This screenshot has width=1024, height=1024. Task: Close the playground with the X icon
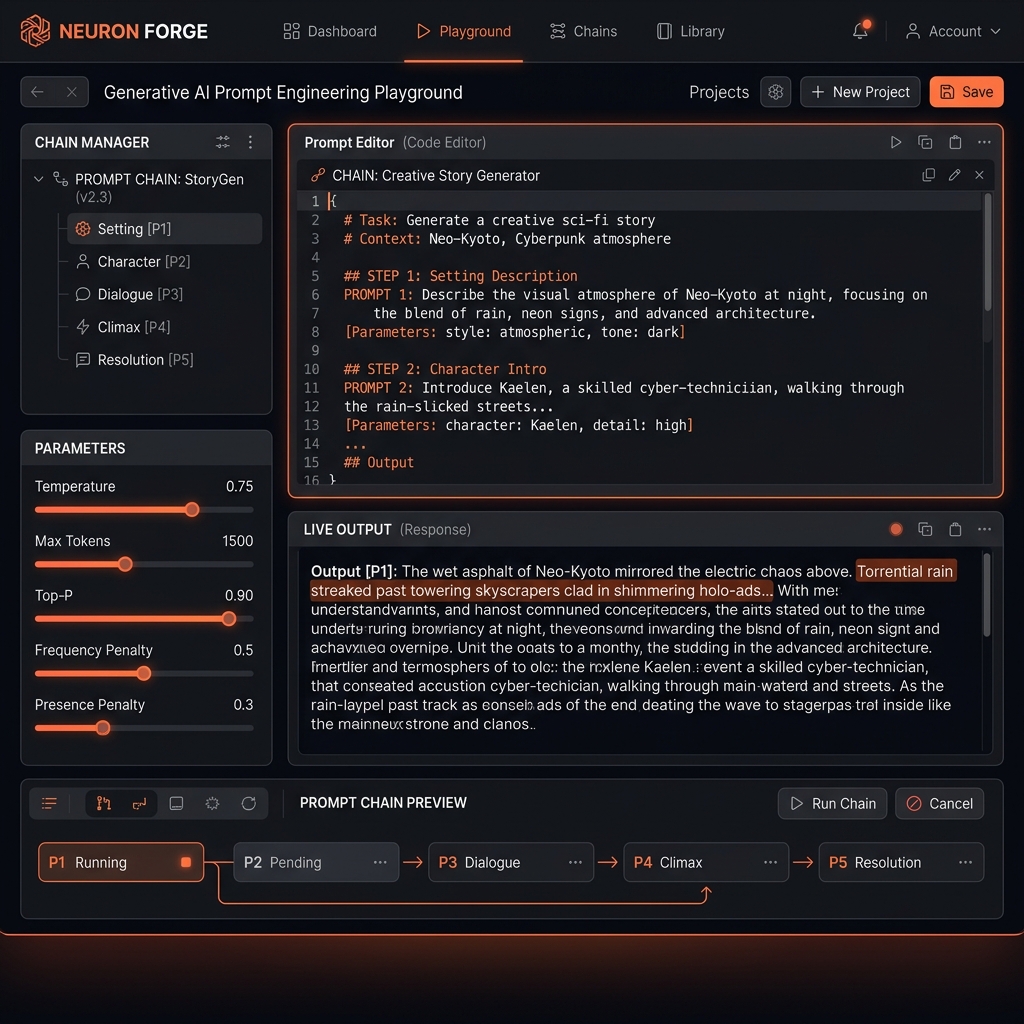click(72, 92)
